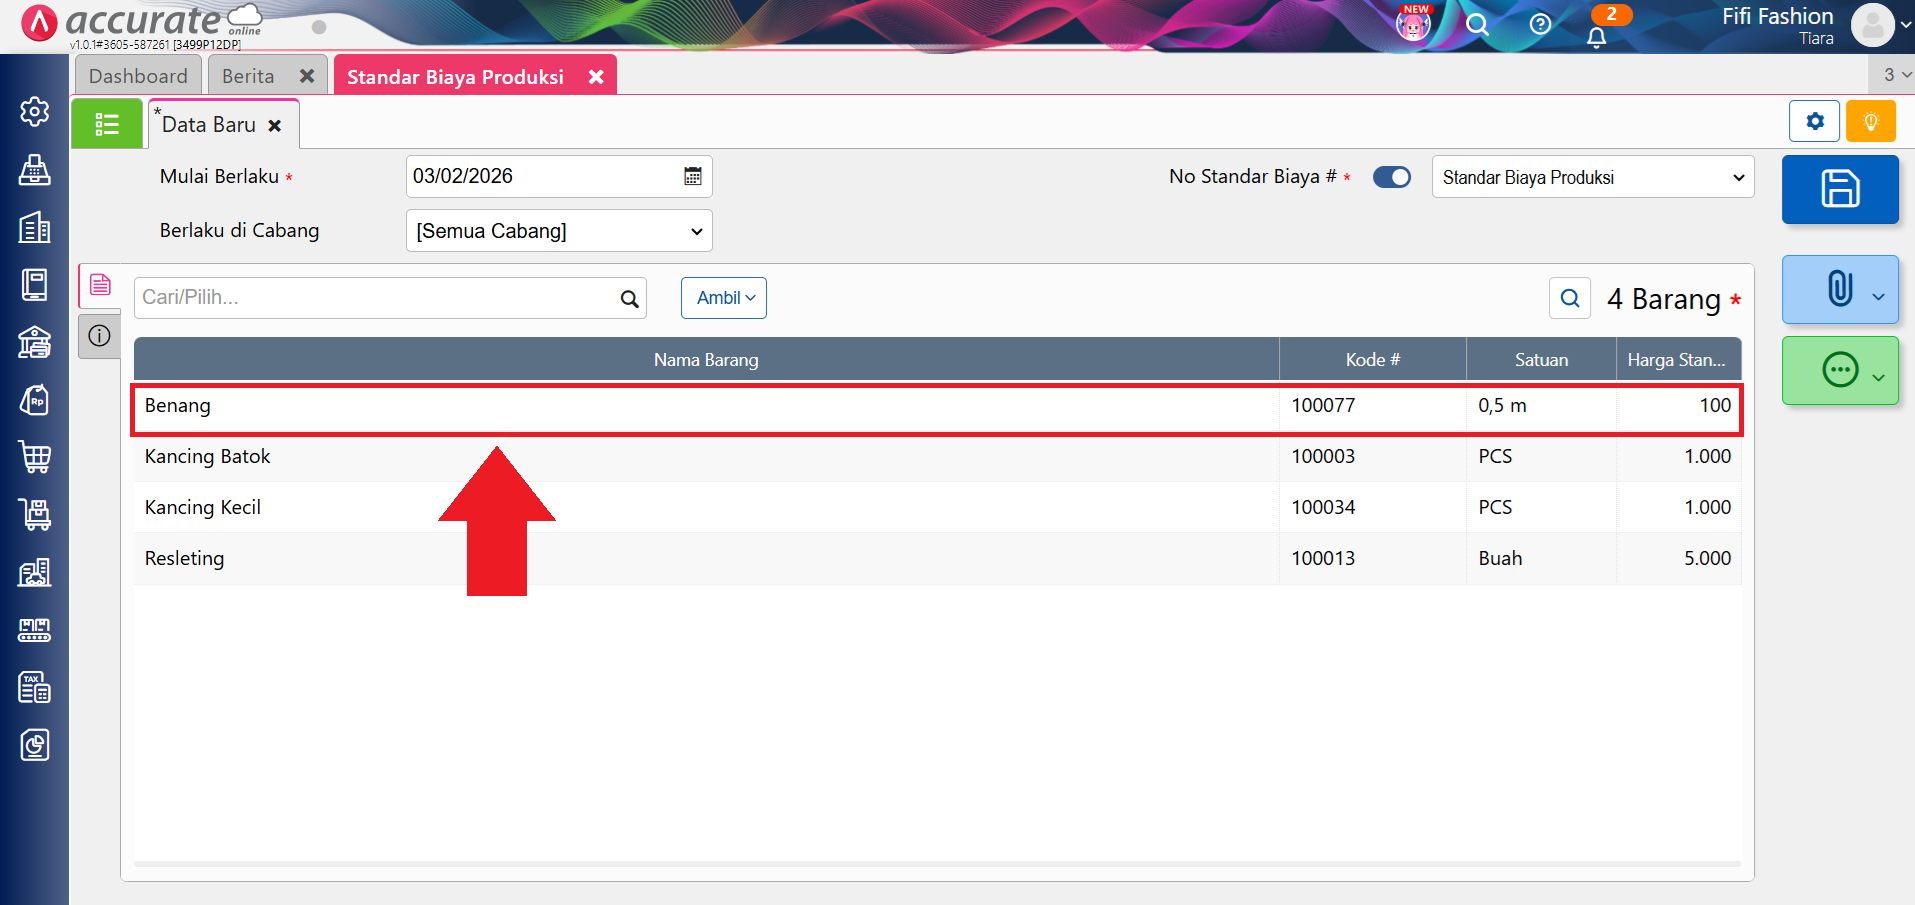Click the blue save button
The height and width of the screenshot is (905, 1915).
click(x=1839, y=189)
